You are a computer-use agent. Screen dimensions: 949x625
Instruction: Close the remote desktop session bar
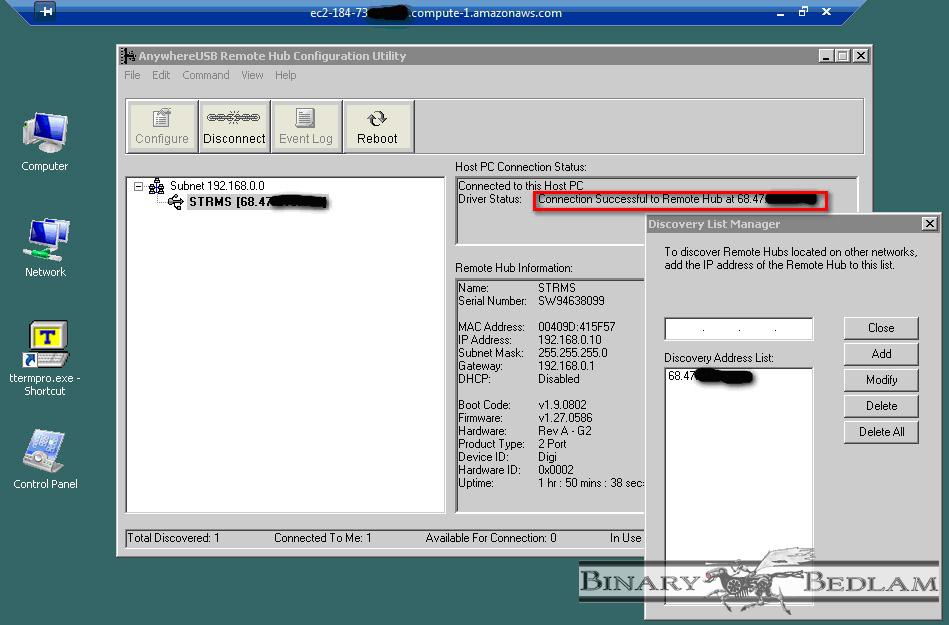[x=826, y=11]
